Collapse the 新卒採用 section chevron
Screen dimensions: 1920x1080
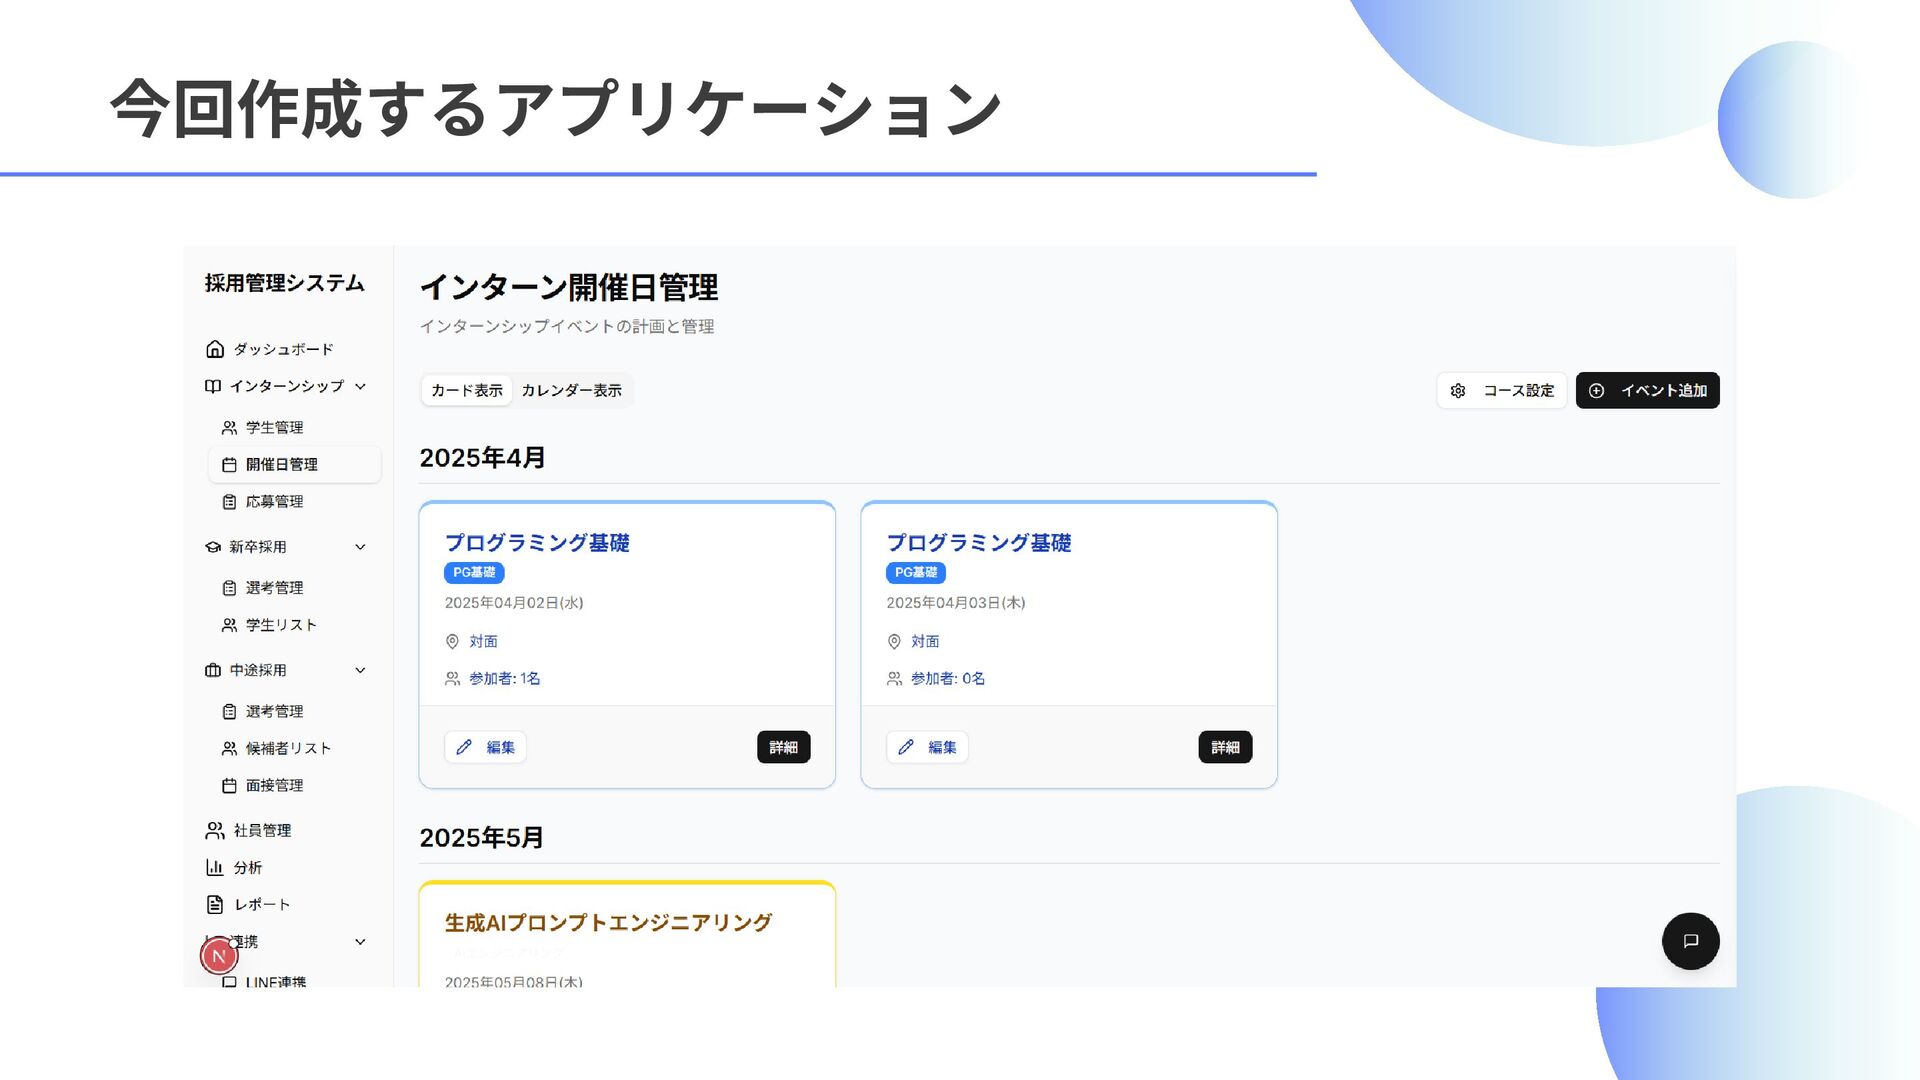pos(360,547)
